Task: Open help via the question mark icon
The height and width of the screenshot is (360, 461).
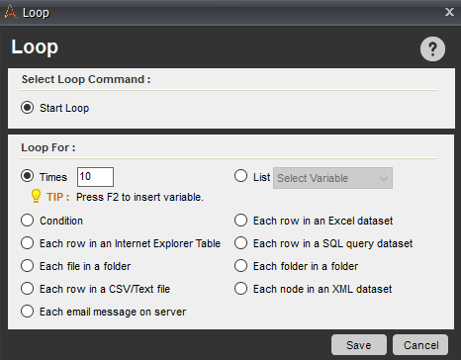Action: coord(432,49)
